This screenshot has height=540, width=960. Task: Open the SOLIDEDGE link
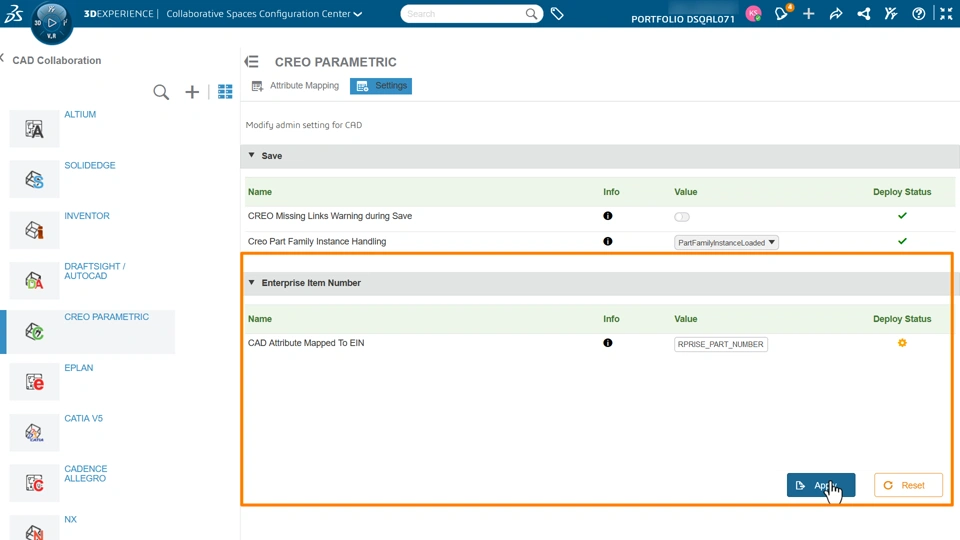(x=90, y=165)
